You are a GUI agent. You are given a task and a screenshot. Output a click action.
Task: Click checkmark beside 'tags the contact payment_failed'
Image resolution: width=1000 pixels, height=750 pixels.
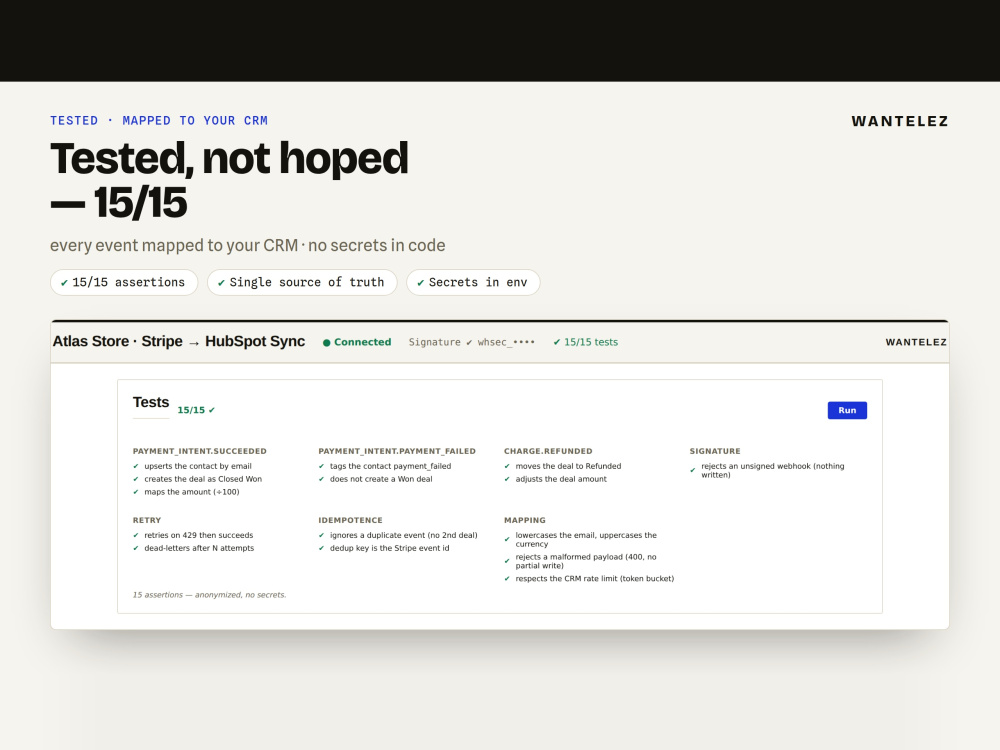coord(321,466)
